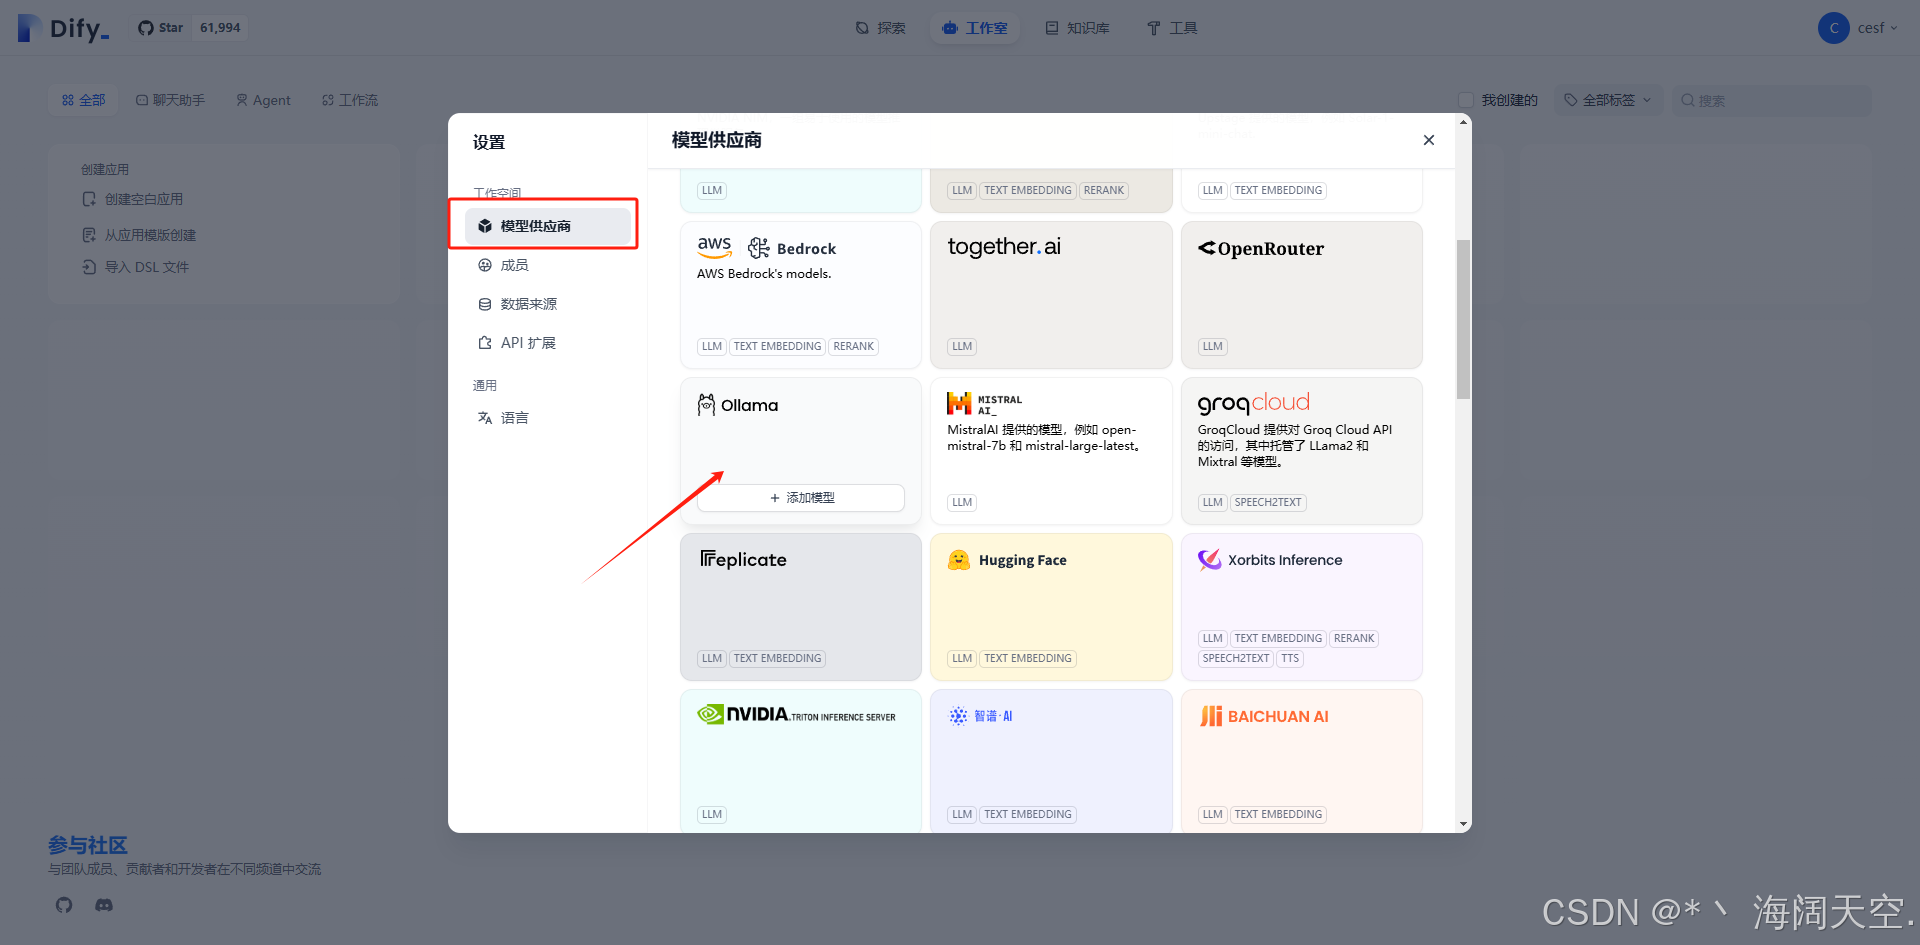Click the 语言 translate icon
This screenshot has height=945, width=1920.
[x=485, y=418]
